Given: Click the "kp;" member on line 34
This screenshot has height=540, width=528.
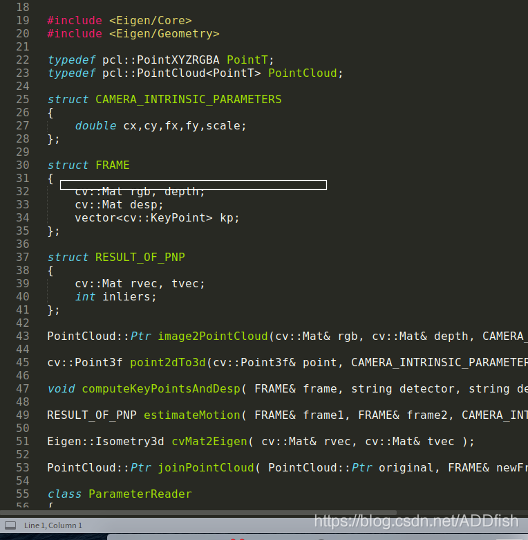Looking at the screenshot, I should [x=230, y=218].
